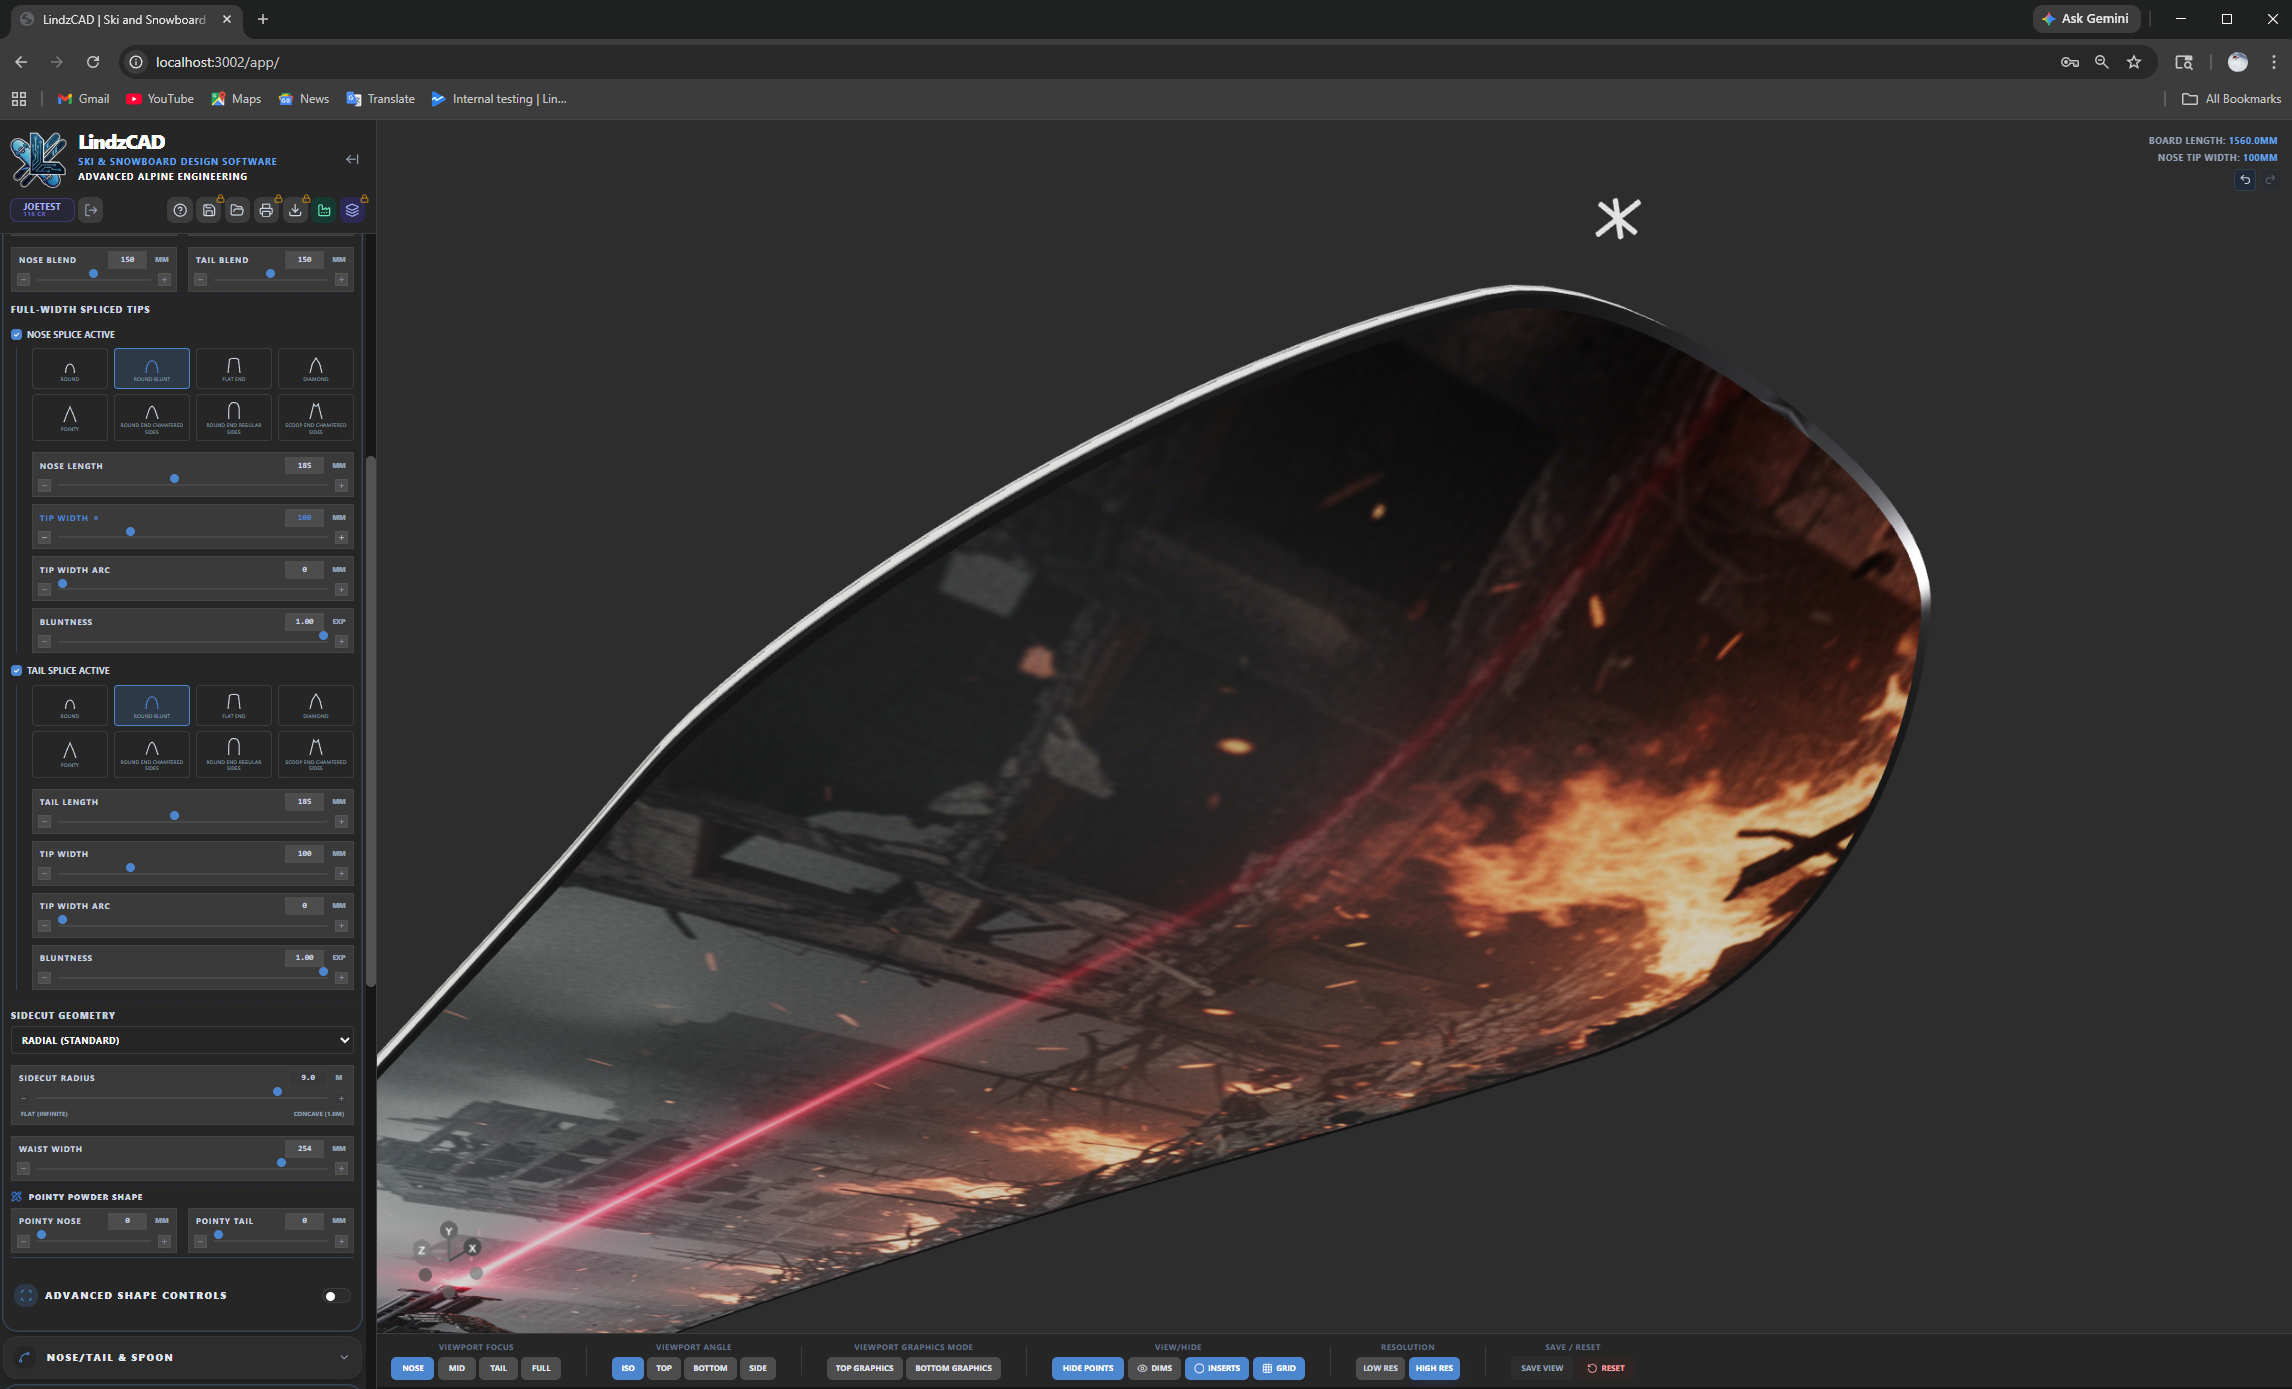
Task: Click the download export icon
Action: [295, 210]
